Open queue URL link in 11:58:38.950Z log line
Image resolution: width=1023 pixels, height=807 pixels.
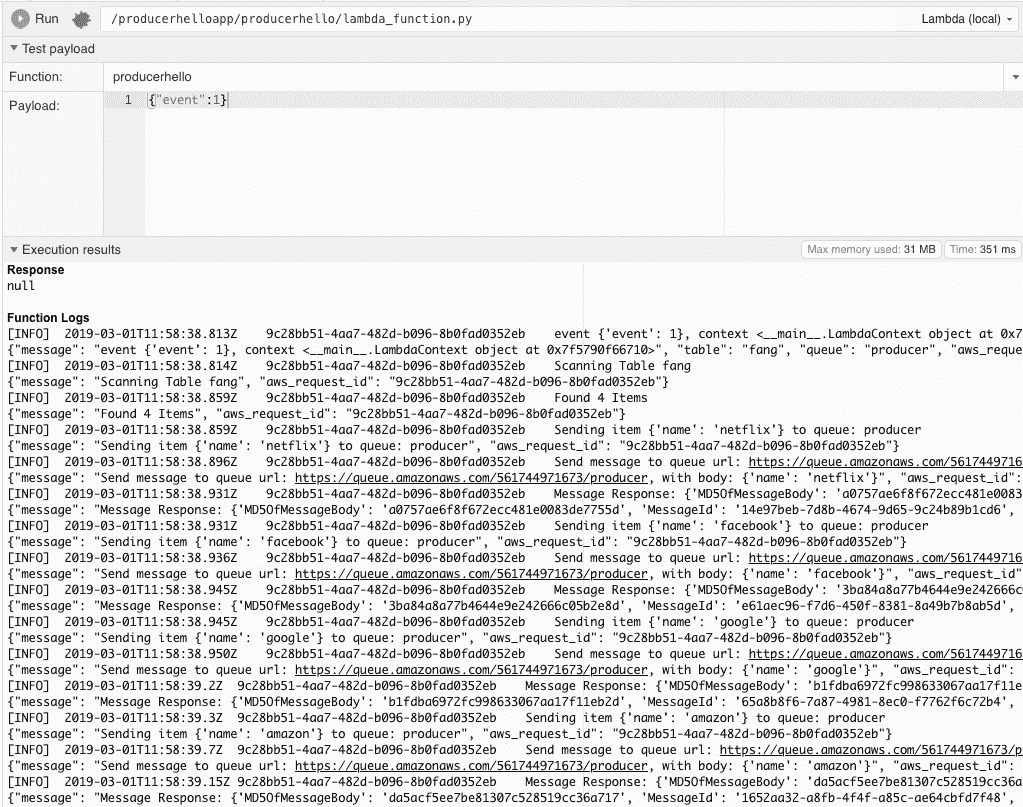point(885,654)
